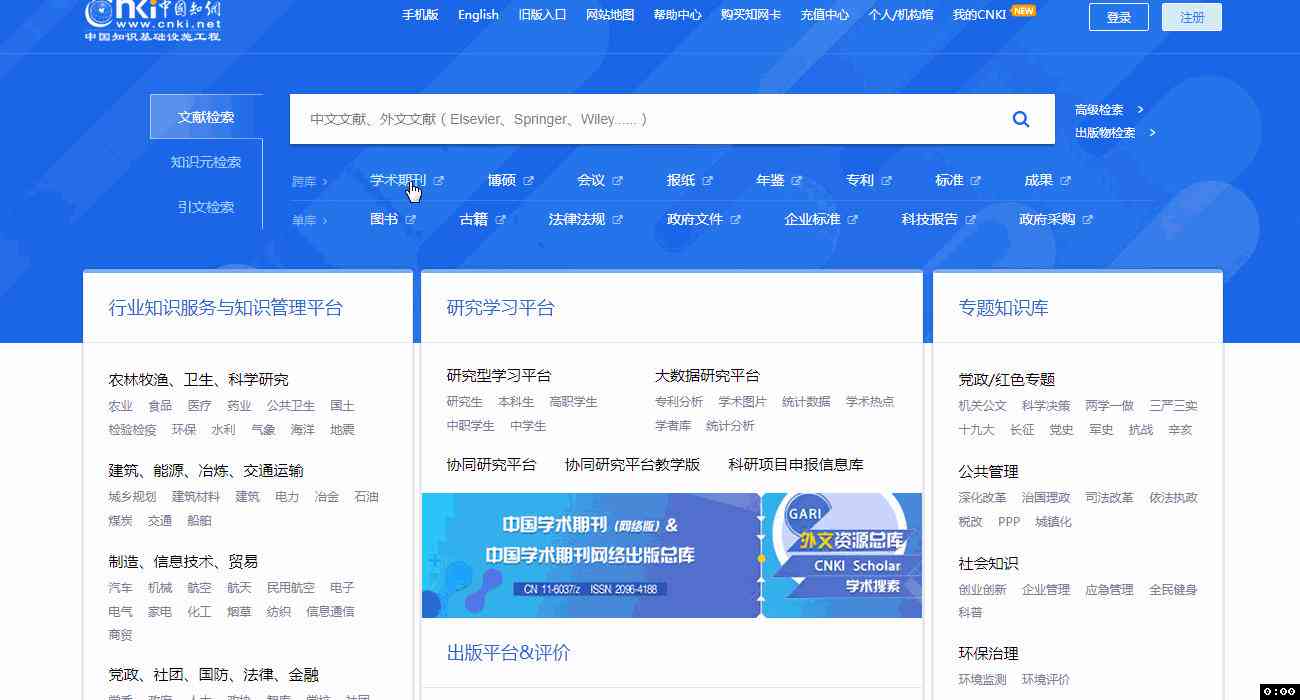
Task: Open 中国学术期刊(网络版) banner
Action: (591, 555)
